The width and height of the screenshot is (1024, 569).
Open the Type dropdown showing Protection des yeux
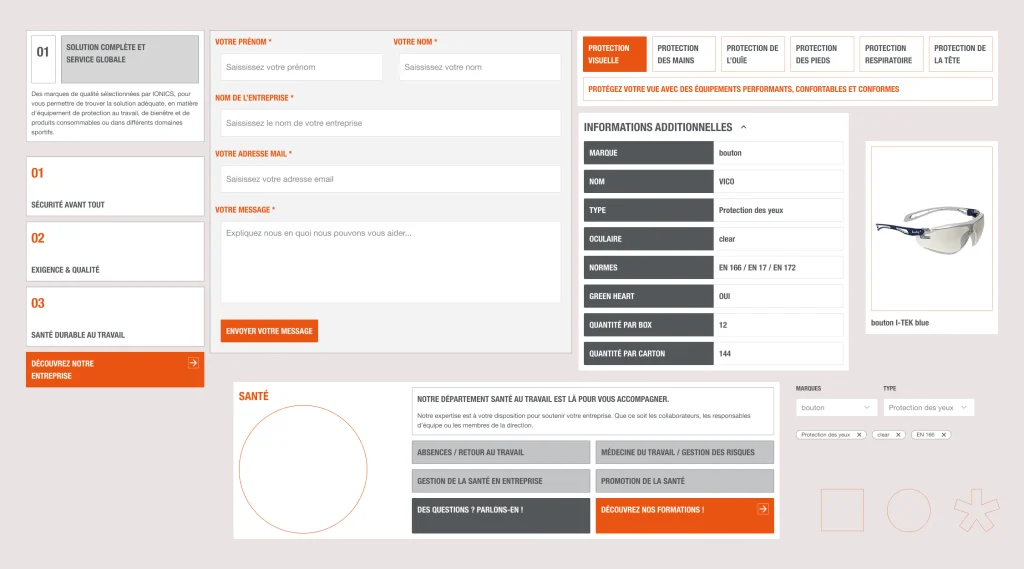tap(929, 408)
